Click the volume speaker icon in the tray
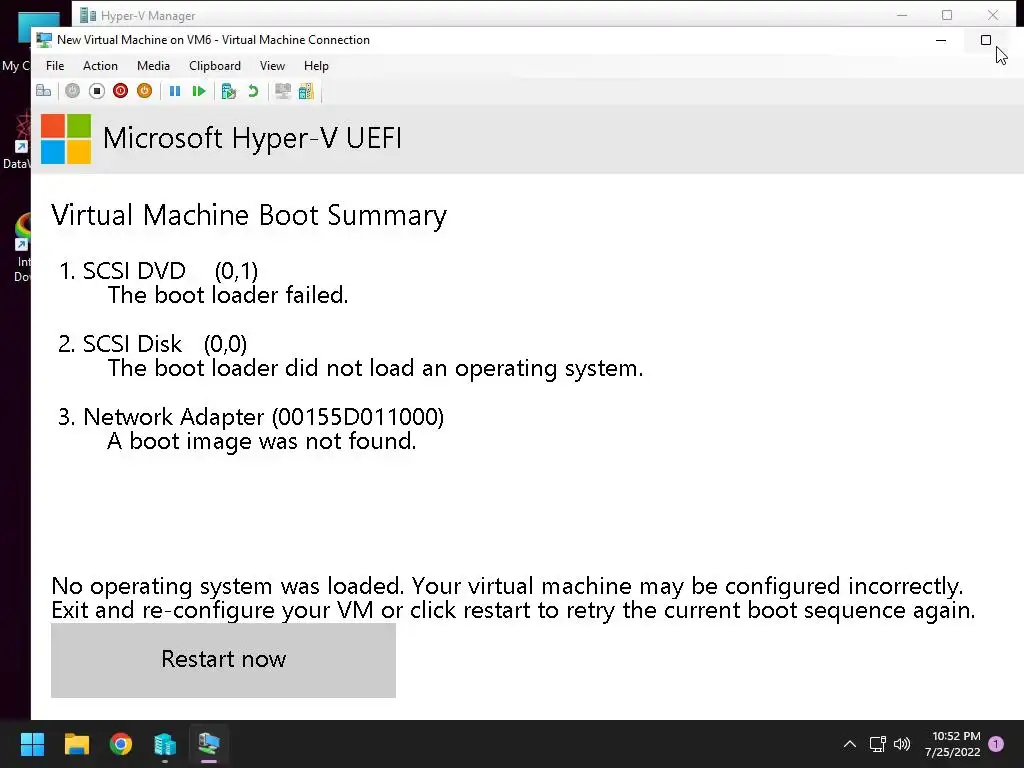Viewport: 1024px width, 768px height. (x=902, y=744)
